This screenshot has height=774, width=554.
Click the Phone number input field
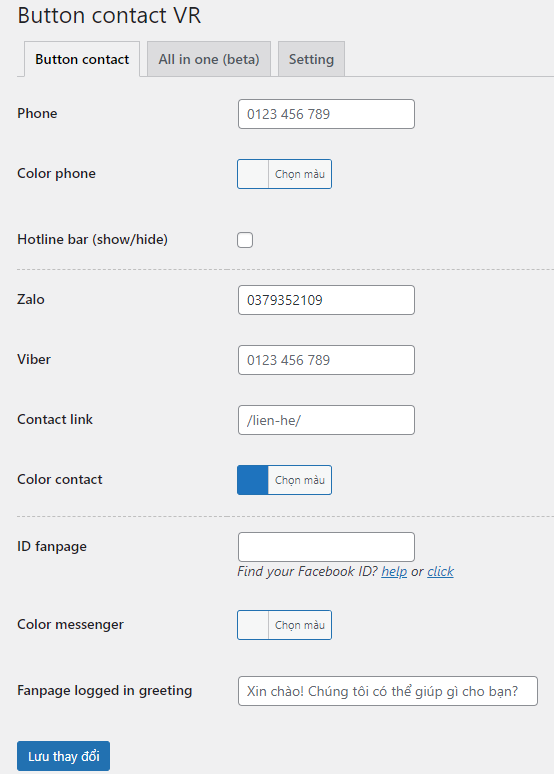(x=326, y=114)
